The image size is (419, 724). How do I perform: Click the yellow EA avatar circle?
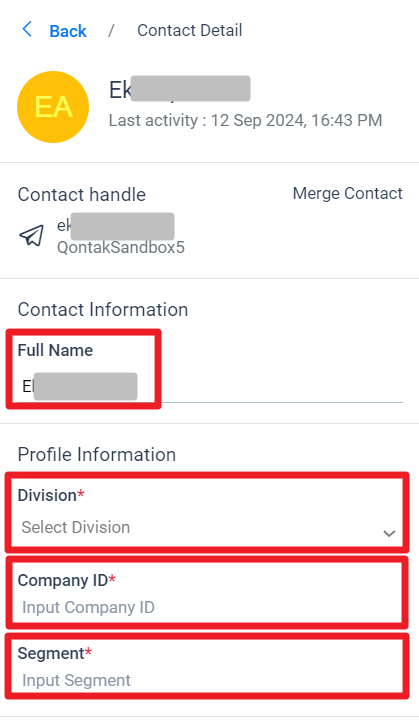coord(53,107)
